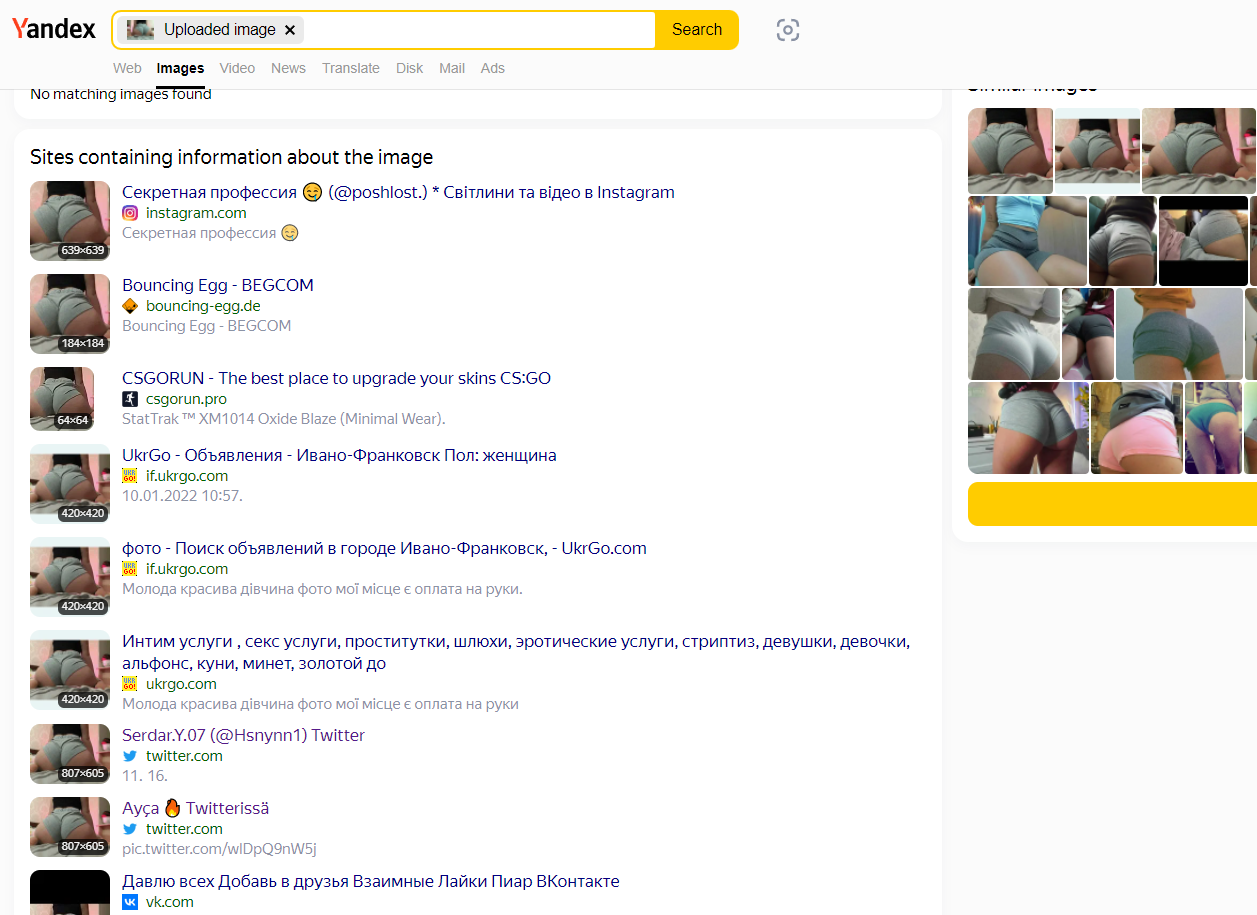Click the csgorun.pro domain link
The width and height of the screenshot is (1257, 915).
(x=186, y=399)
